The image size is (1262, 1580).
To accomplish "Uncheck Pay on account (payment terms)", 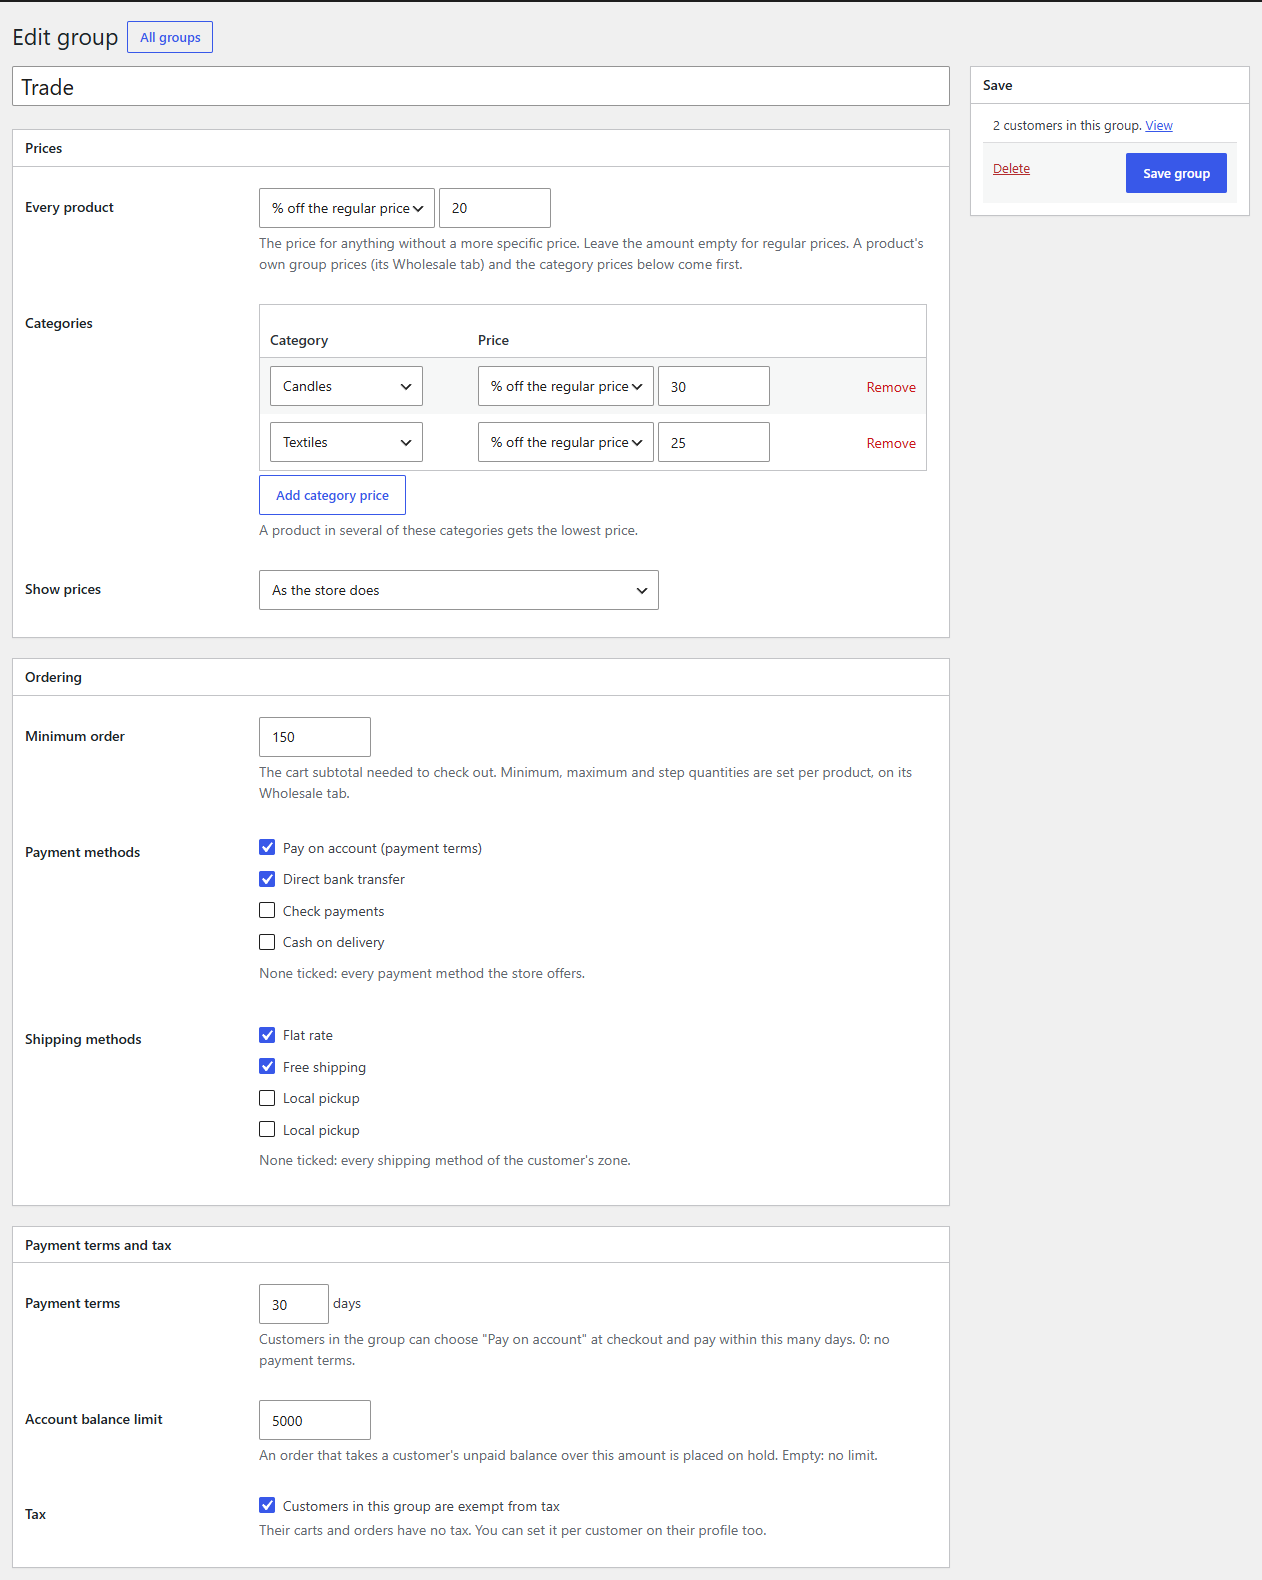I will pos(267,847).
